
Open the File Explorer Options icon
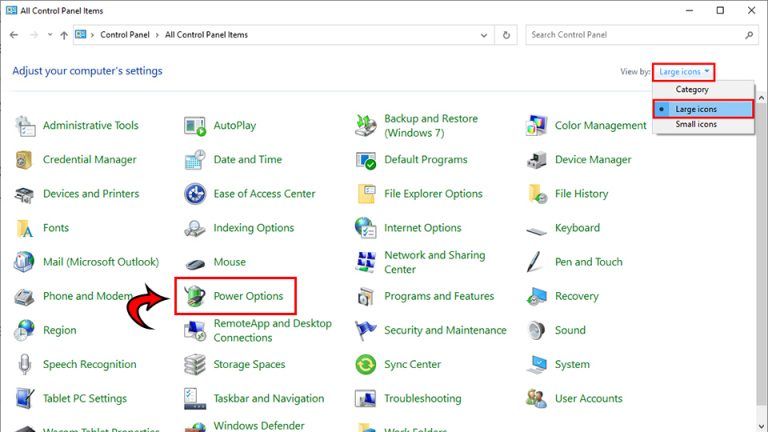(366, 193)
